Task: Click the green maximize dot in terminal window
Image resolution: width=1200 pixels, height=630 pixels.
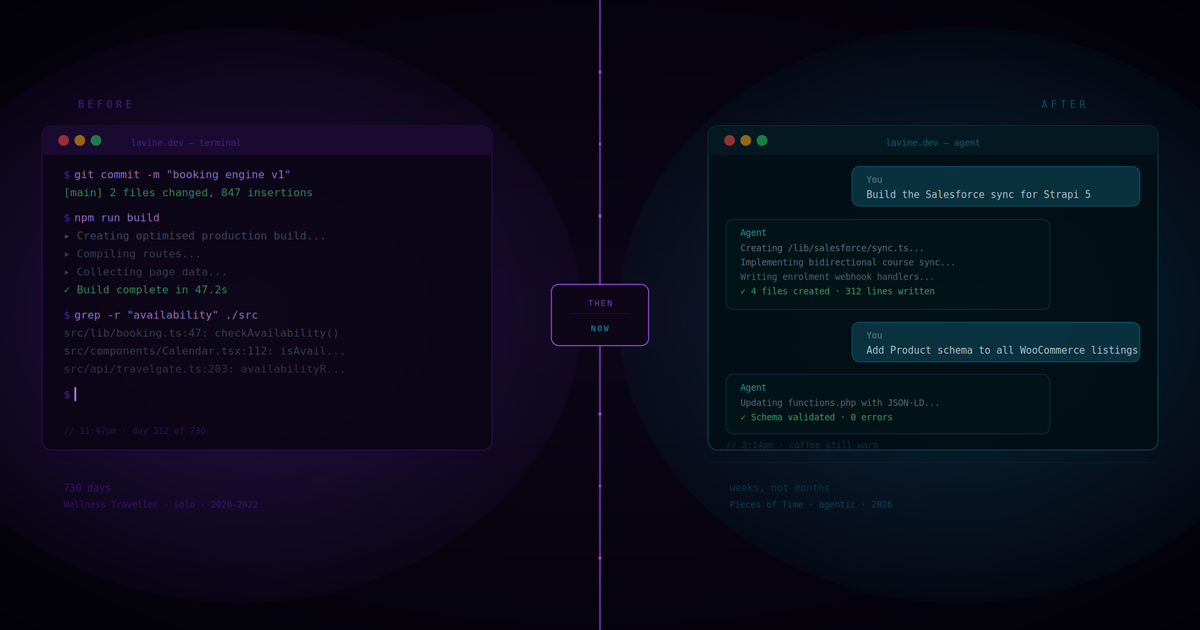Action: coord(96,140)
